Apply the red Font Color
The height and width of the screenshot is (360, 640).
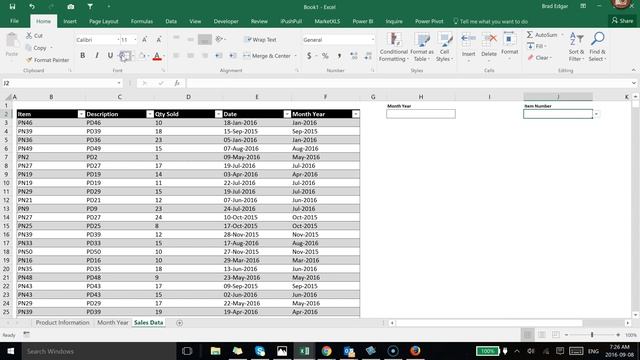click(157, 56)
